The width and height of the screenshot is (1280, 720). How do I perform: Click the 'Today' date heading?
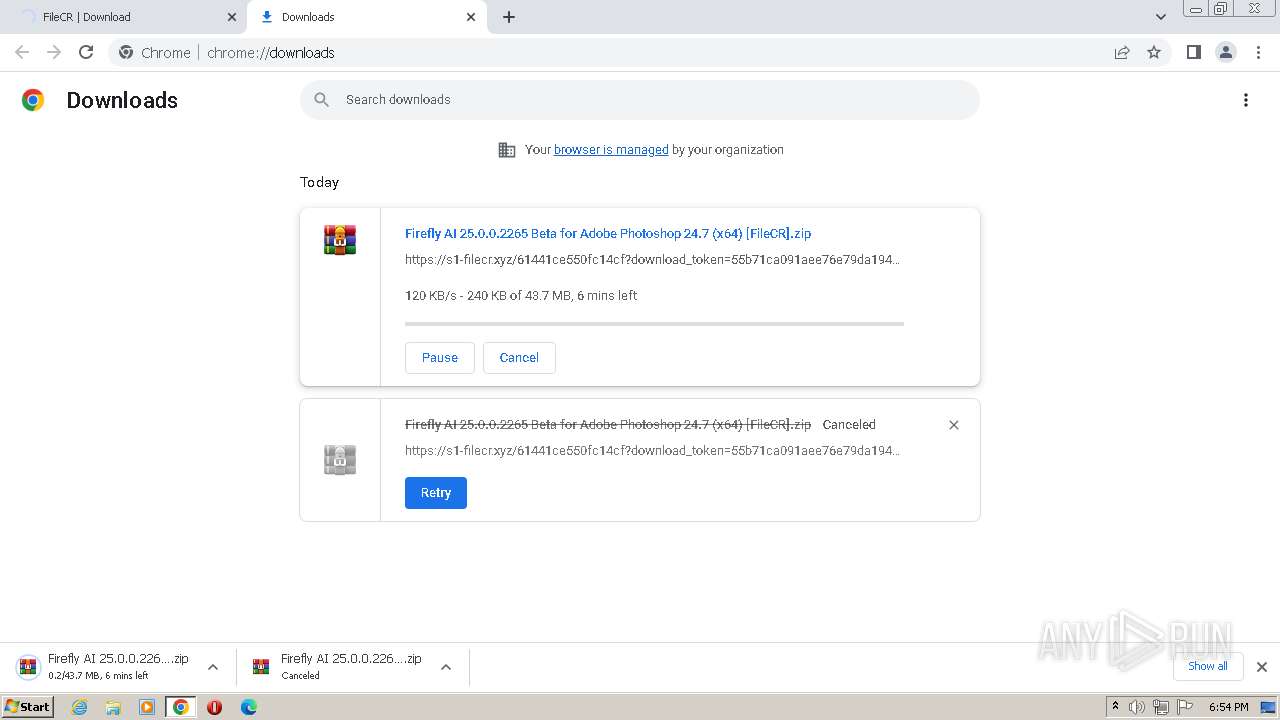[319, 182]
